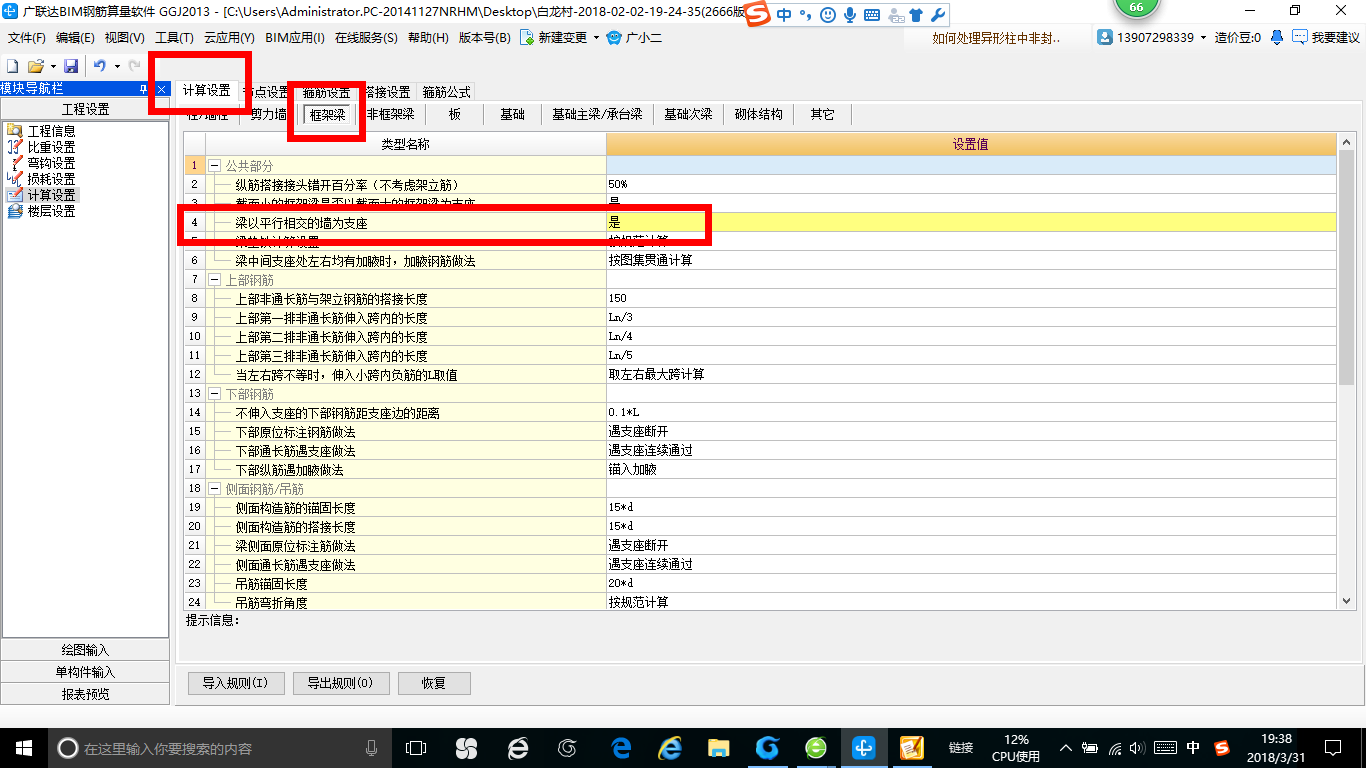Click the 导入规则(I) button
The image size is (1366, 768).
pos(235,684)
